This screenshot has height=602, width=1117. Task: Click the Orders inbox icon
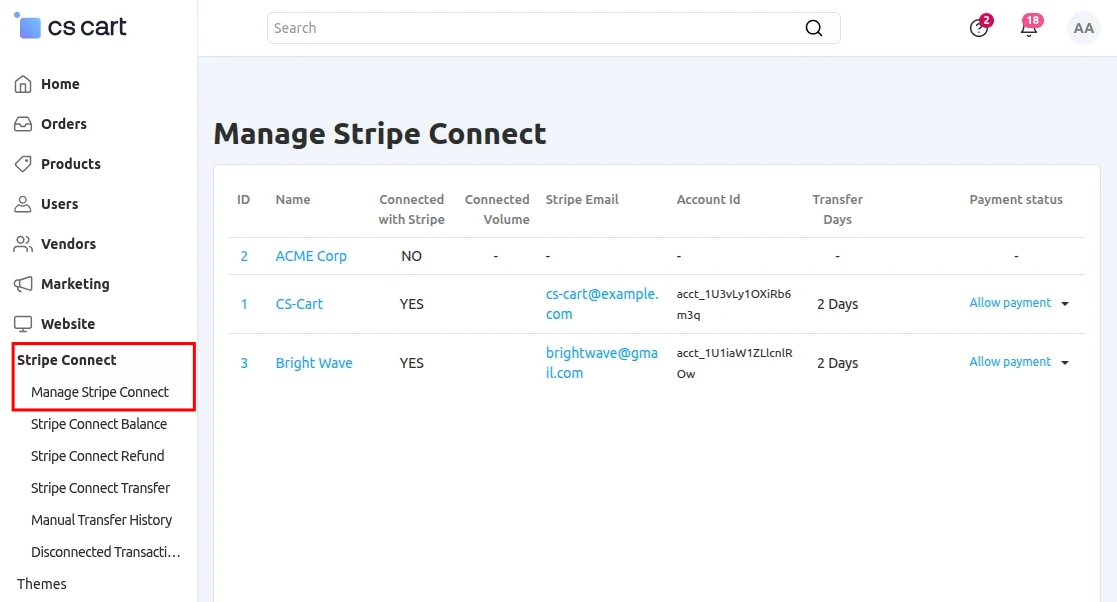pyautogui.click(x=23, y=124)
